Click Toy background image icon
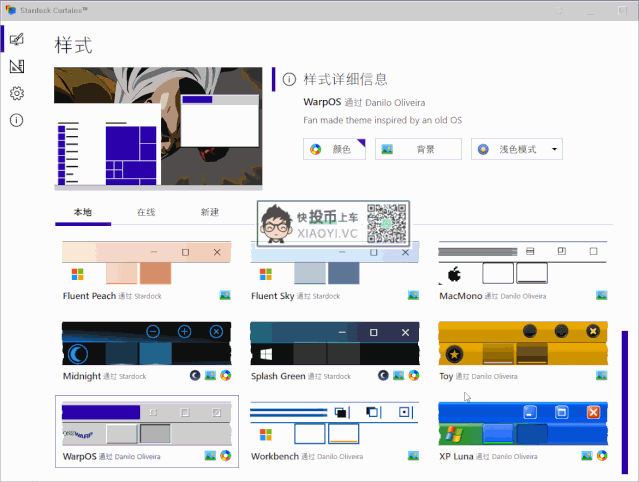Image resolution: width=639 pixels, height=482 pixels. click(x=602, y=375)
